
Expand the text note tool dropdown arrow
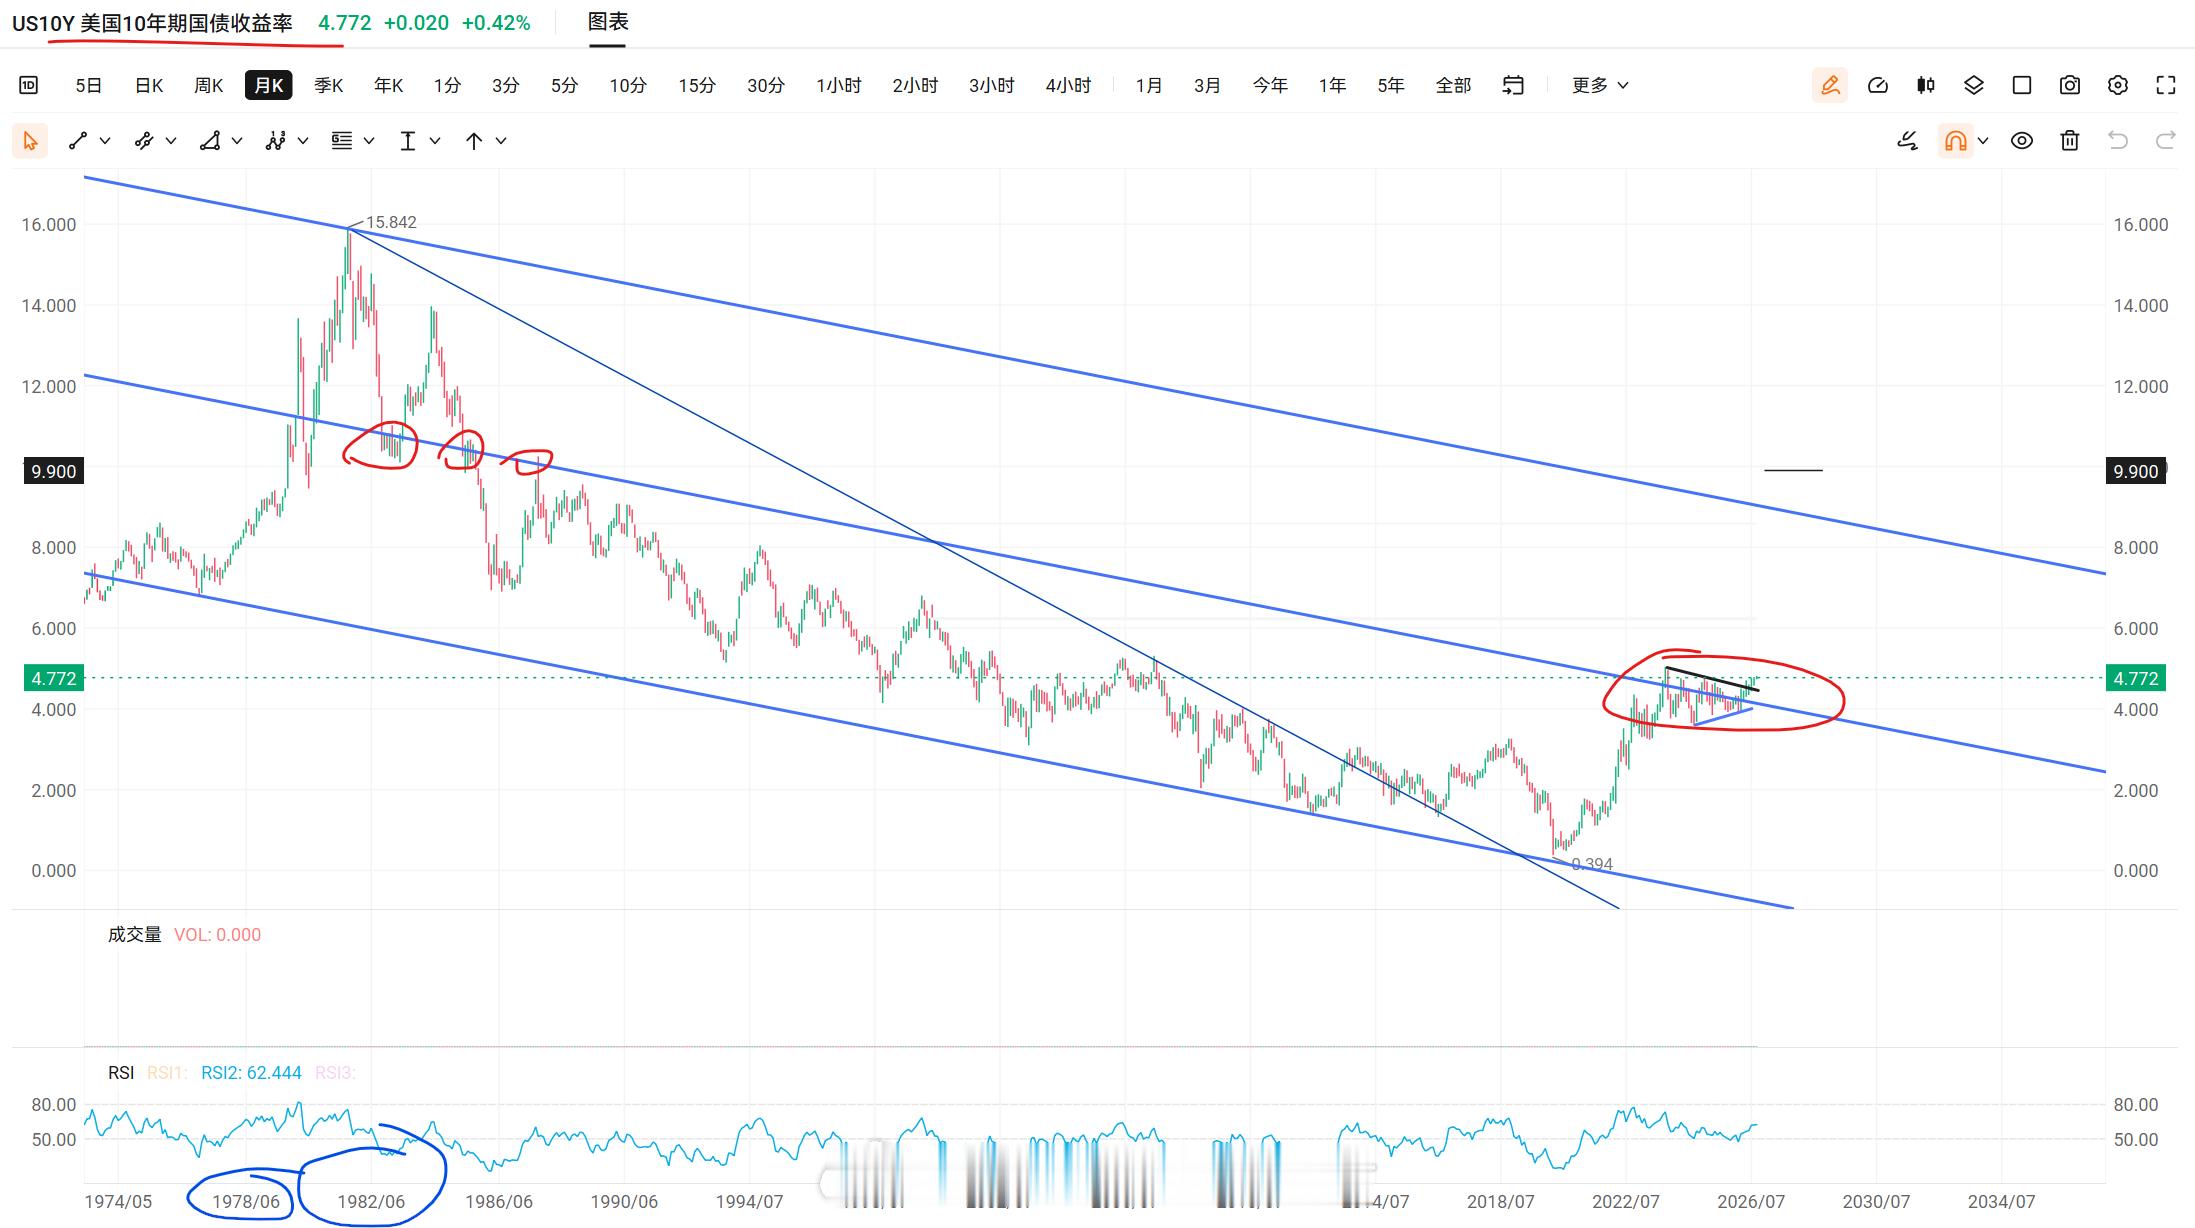pos(369,141)
